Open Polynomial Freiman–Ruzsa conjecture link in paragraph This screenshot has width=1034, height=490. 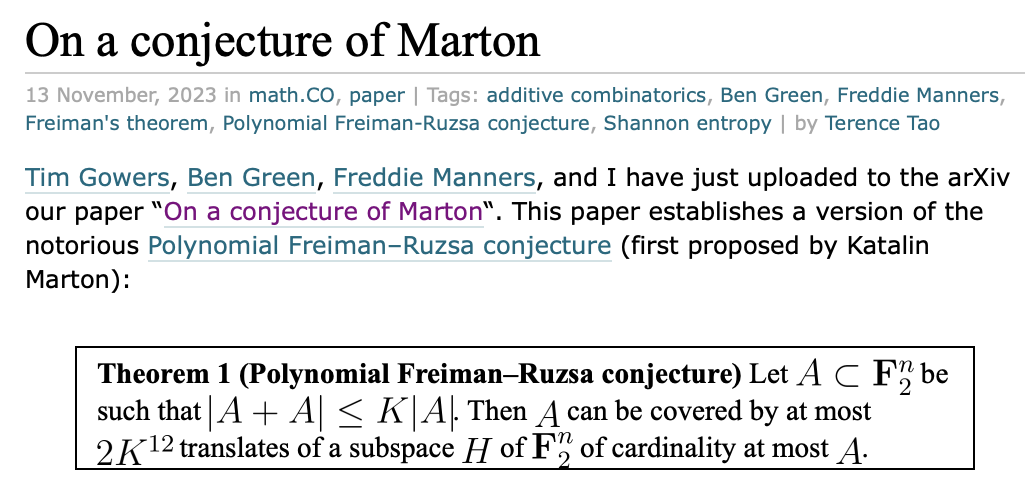(379, 247)
